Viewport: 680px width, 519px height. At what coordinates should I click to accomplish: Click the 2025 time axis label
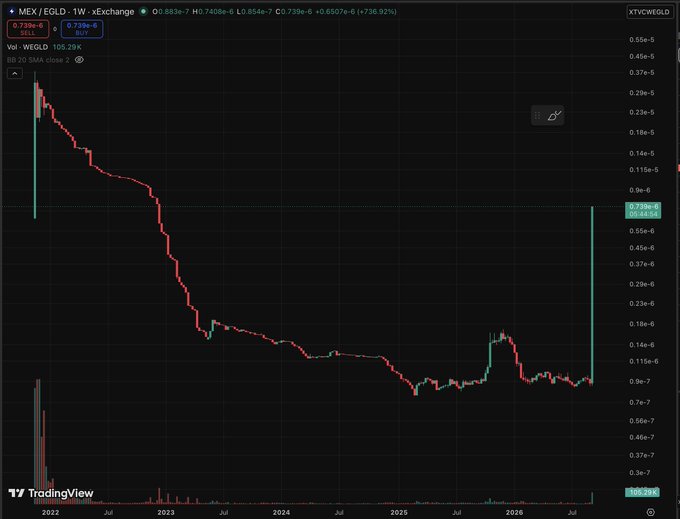click(399, 512)
